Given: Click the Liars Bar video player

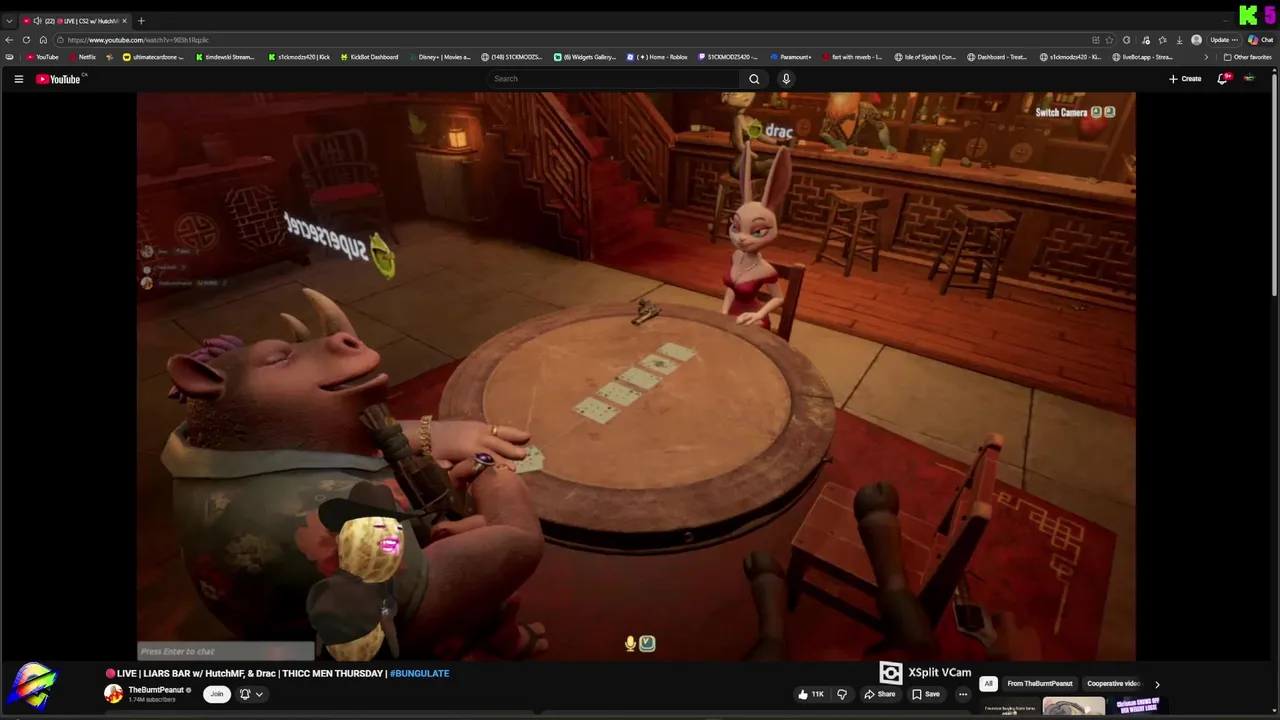Looking at the screenshot, I should [636, 377].
